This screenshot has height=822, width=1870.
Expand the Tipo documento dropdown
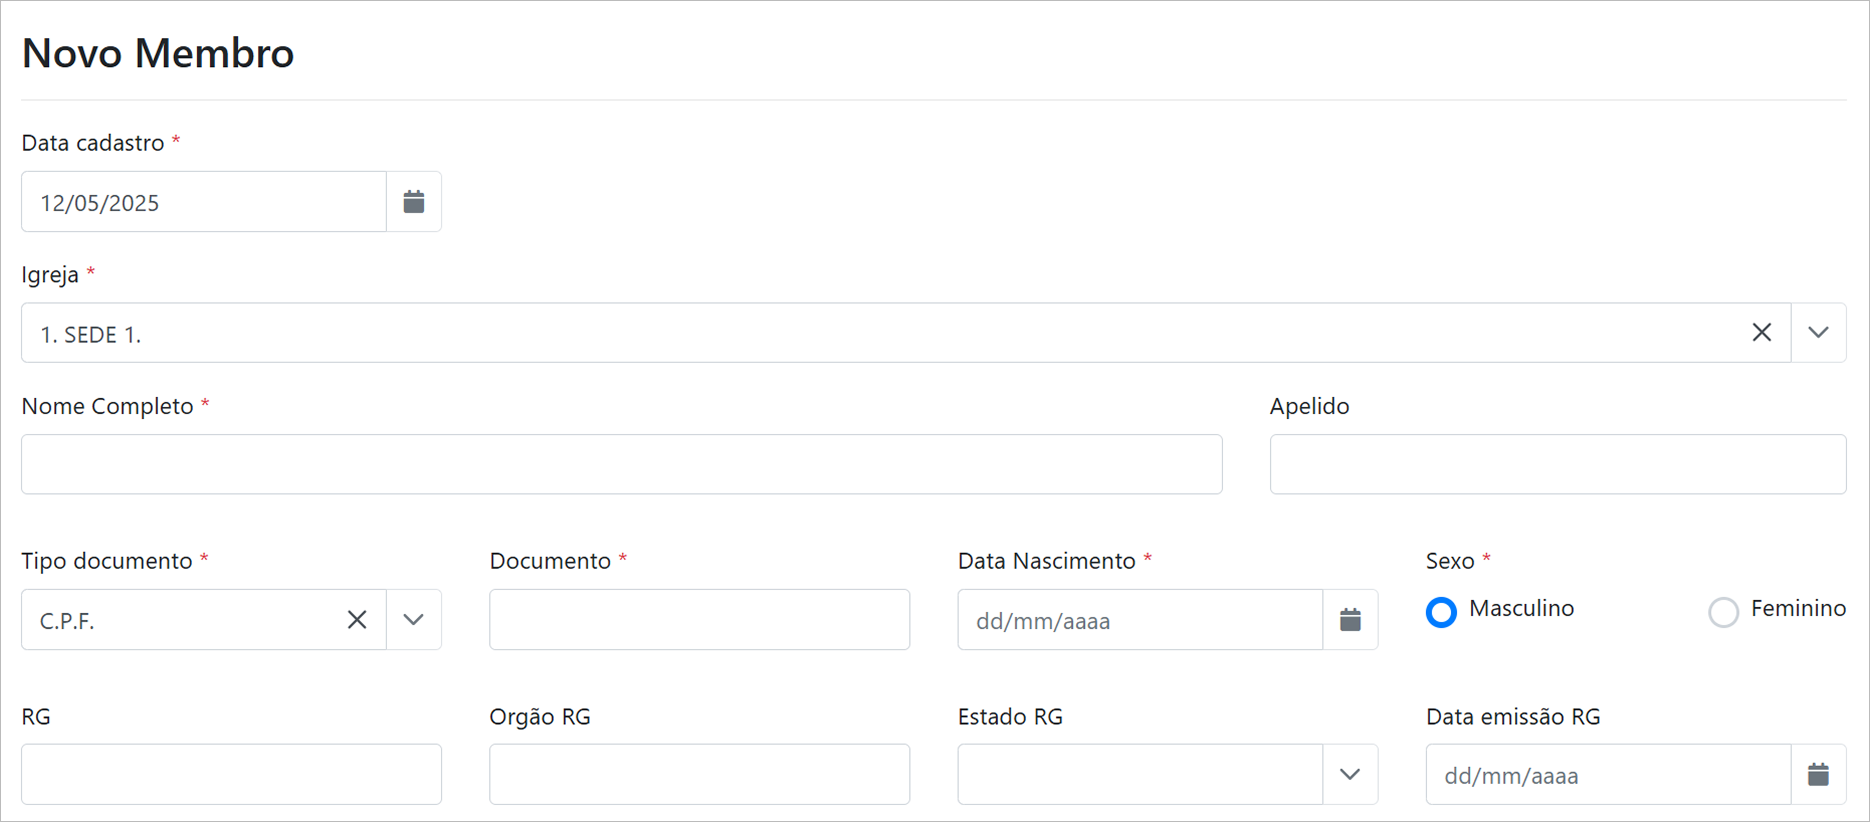coord(414,620)
